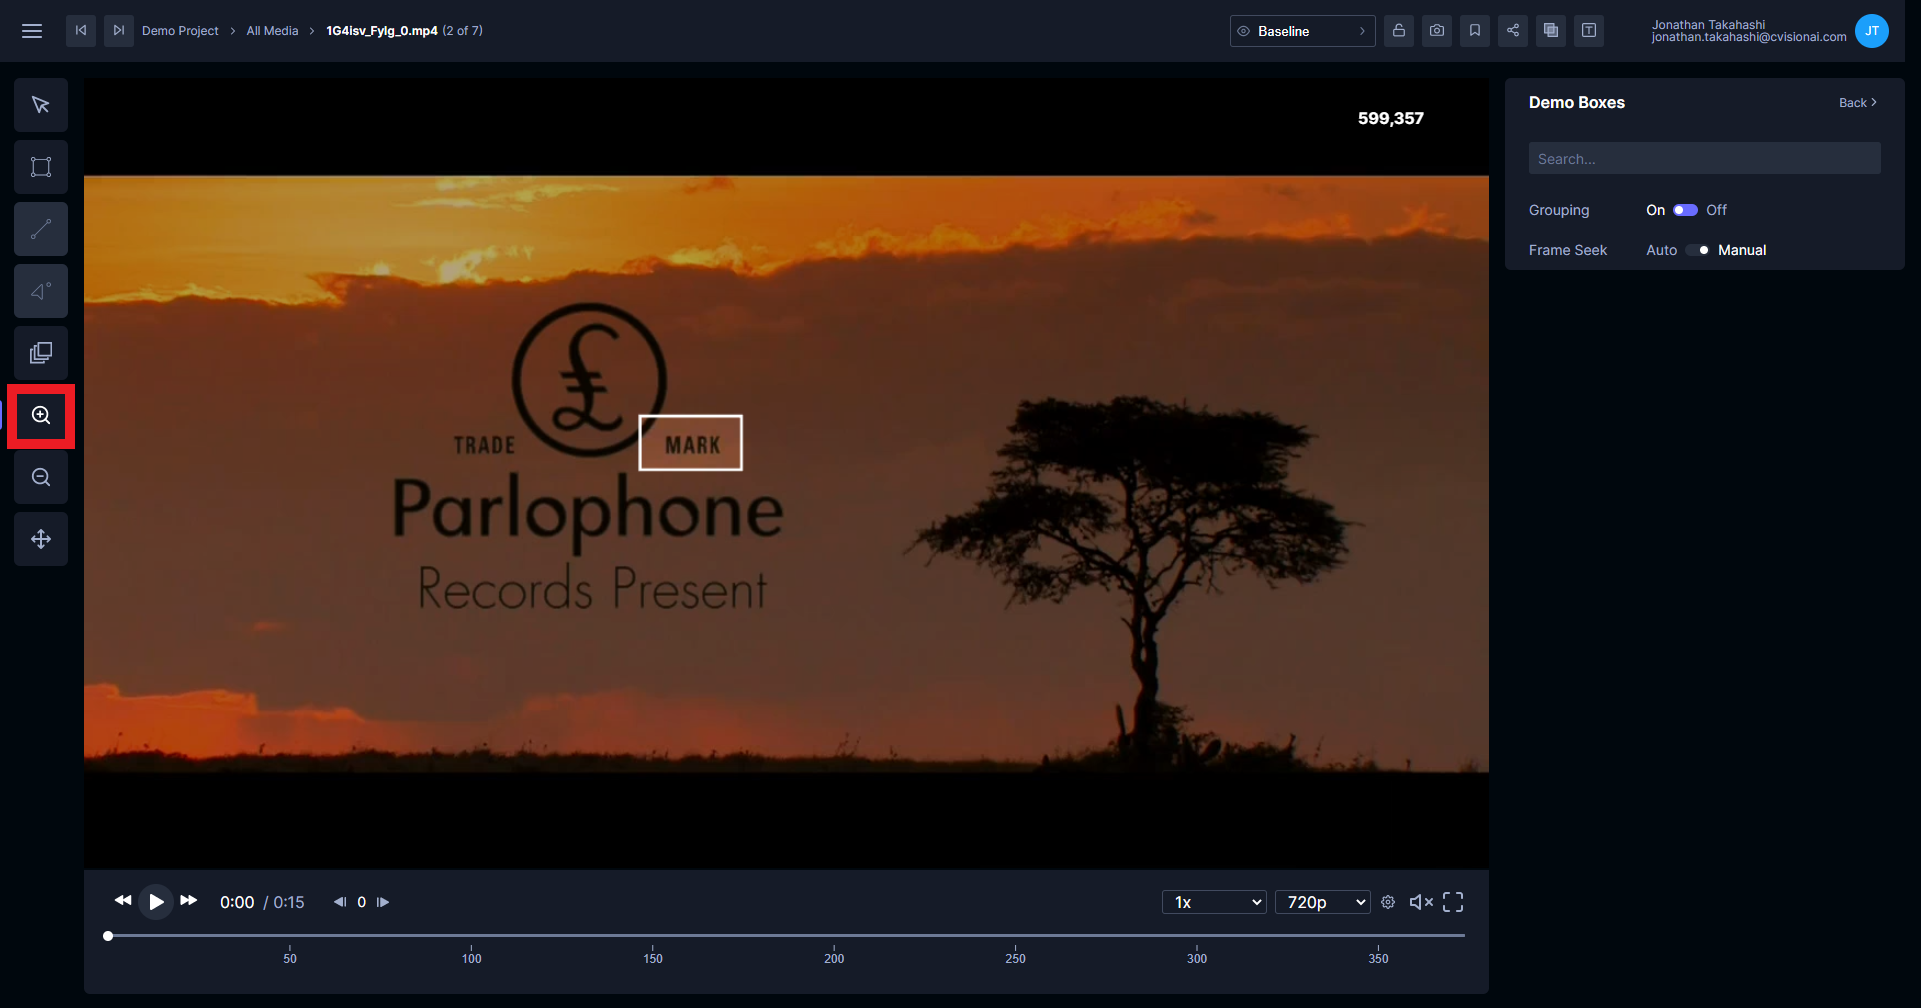Click the jonathan.takahashi@cvisionai.com email text
This screenshot has width=1921, height=1008.
pos(1749,37)
